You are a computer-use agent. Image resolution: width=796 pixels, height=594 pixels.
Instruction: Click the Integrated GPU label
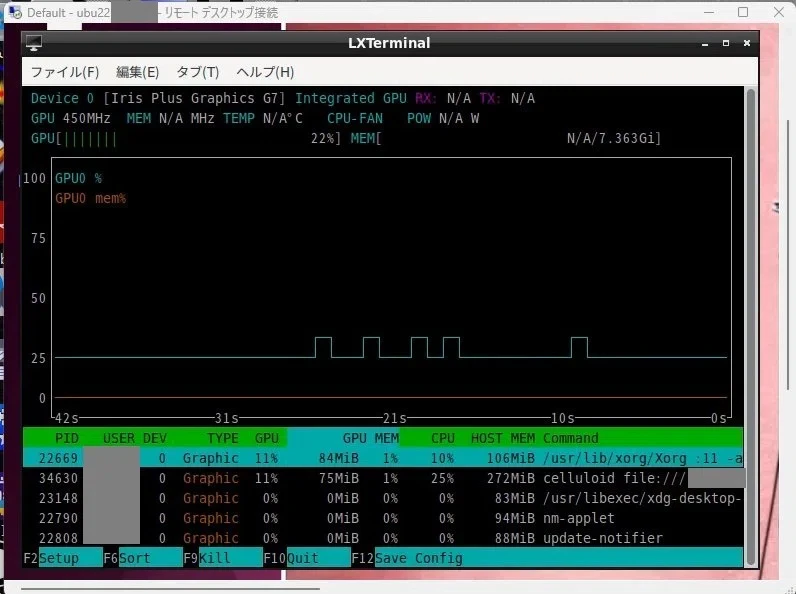[x=351, y=98]
